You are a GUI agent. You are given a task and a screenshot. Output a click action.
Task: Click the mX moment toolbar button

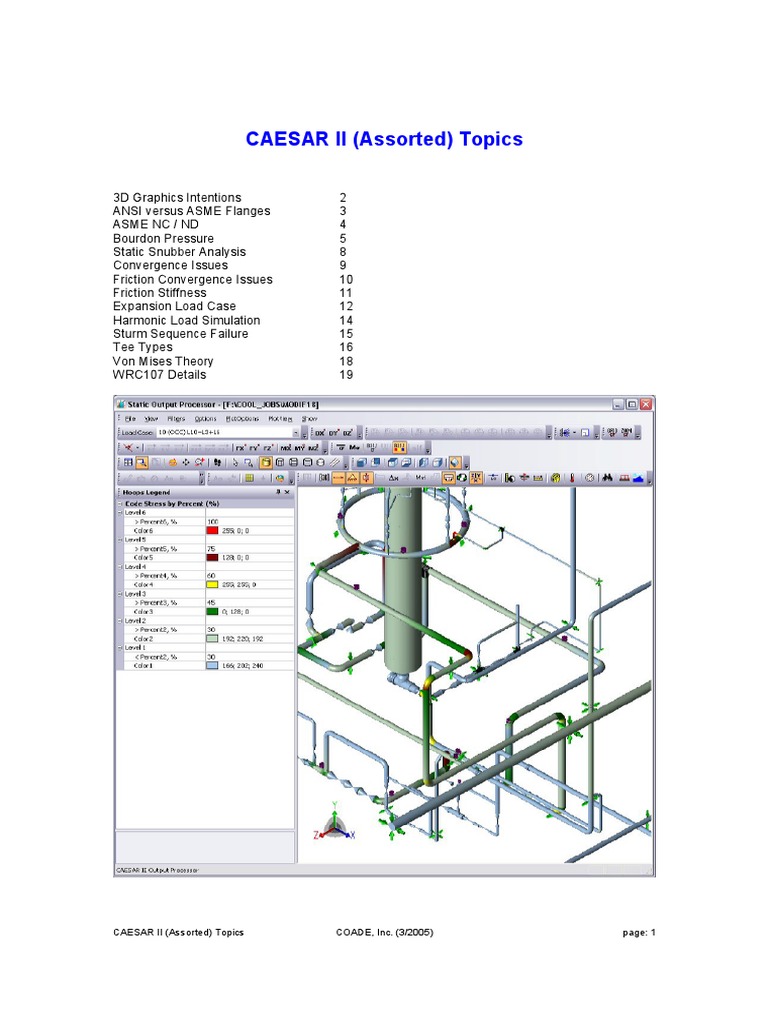(x=285, y=447)
